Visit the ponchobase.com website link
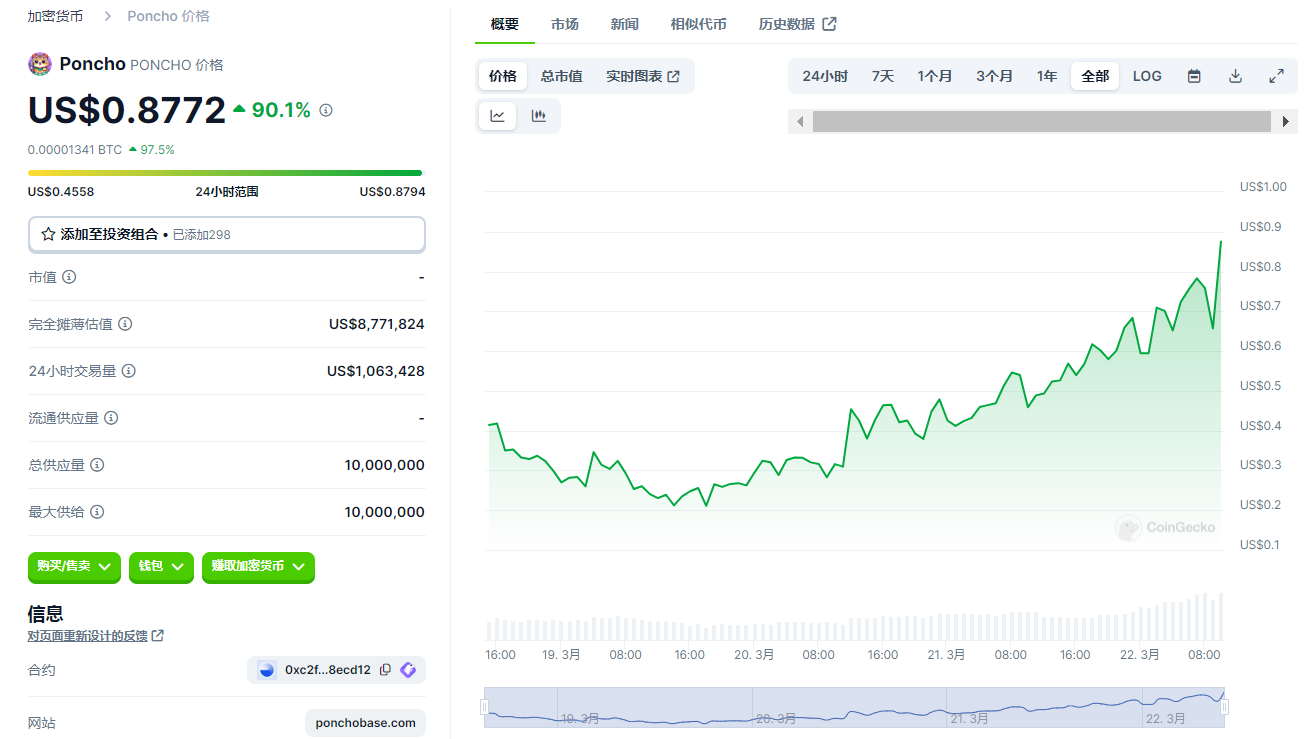Screen dimensions: 1311x739 pos(365,723)
